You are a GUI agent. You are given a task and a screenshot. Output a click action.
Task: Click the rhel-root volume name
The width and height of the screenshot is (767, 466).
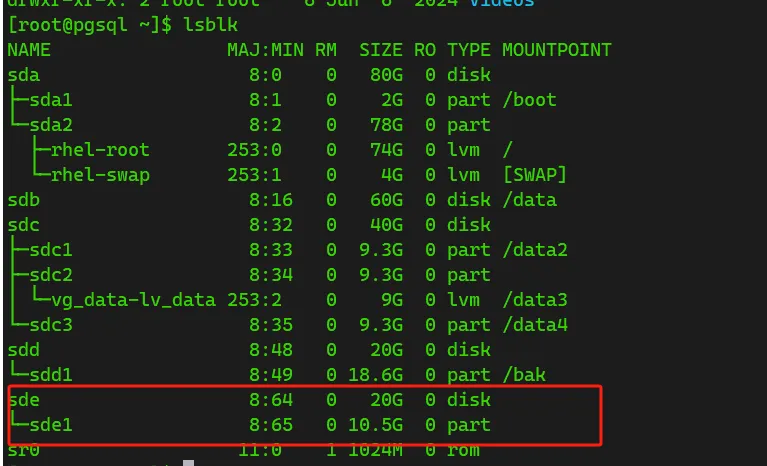coord(100,150)
